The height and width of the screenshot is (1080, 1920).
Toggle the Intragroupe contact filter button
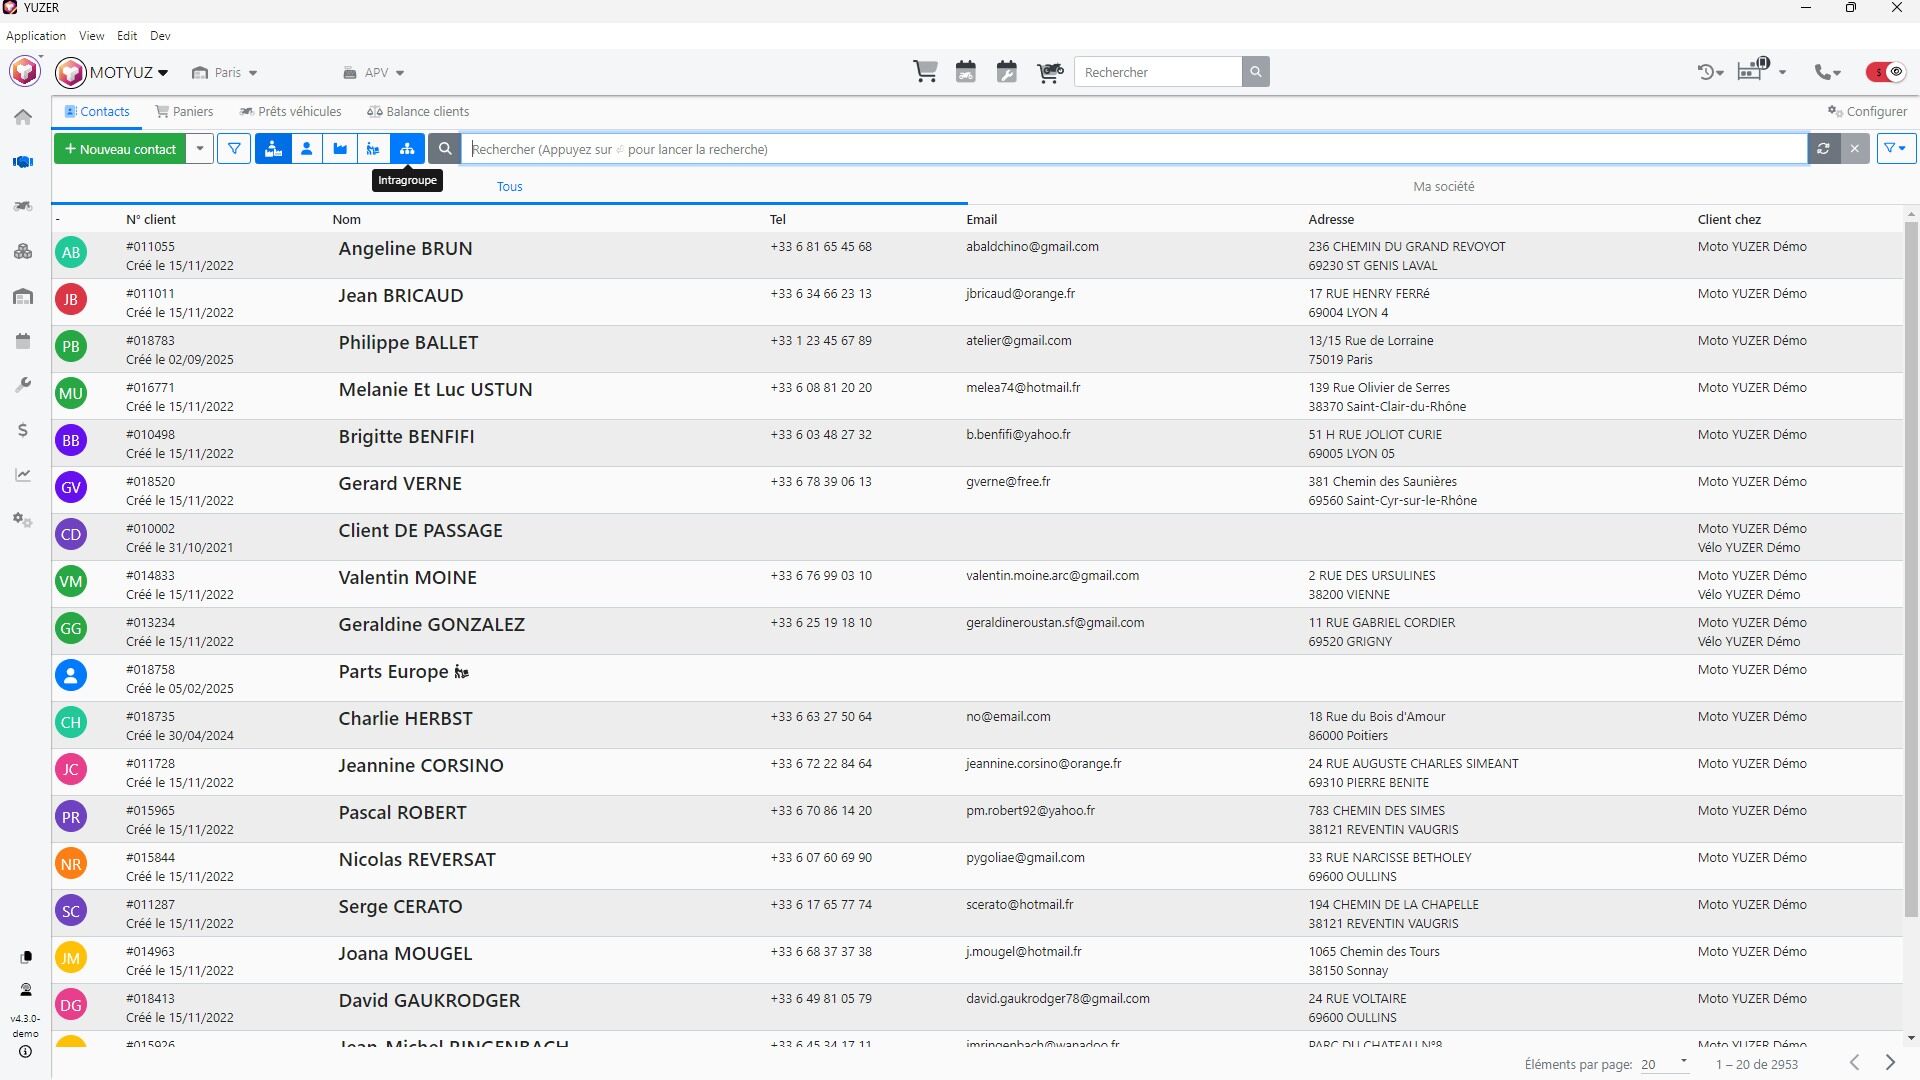tap(407, 149)
